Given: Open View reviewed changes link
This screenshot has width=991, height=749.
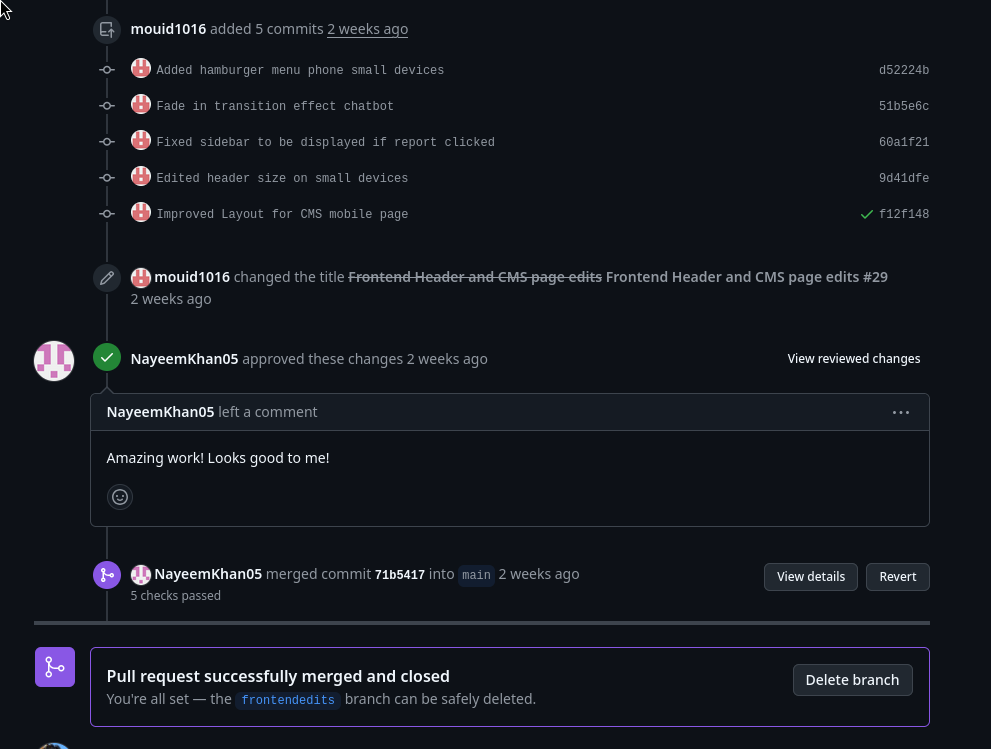Looking at the screenshot, I should coord(853,358).
